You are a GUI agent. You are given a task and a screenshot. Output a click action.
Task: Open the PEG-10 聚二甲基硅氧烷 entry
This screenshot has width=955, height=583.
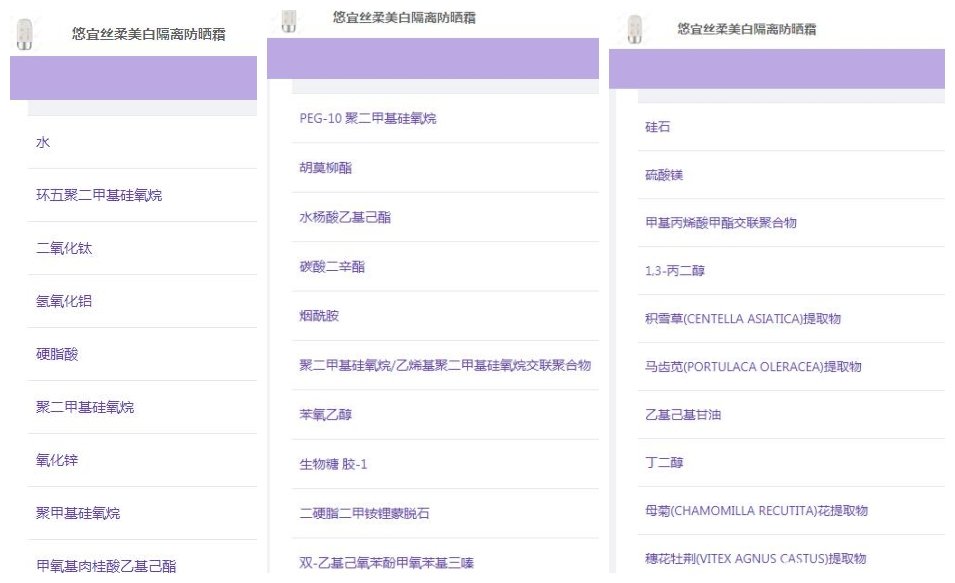click(367, 119)
